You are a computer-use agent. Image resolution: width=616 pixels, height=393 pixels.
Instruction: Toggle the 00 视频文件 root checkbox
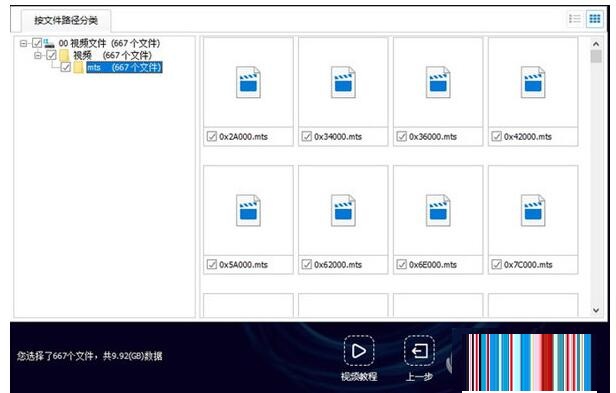[37, 43]
